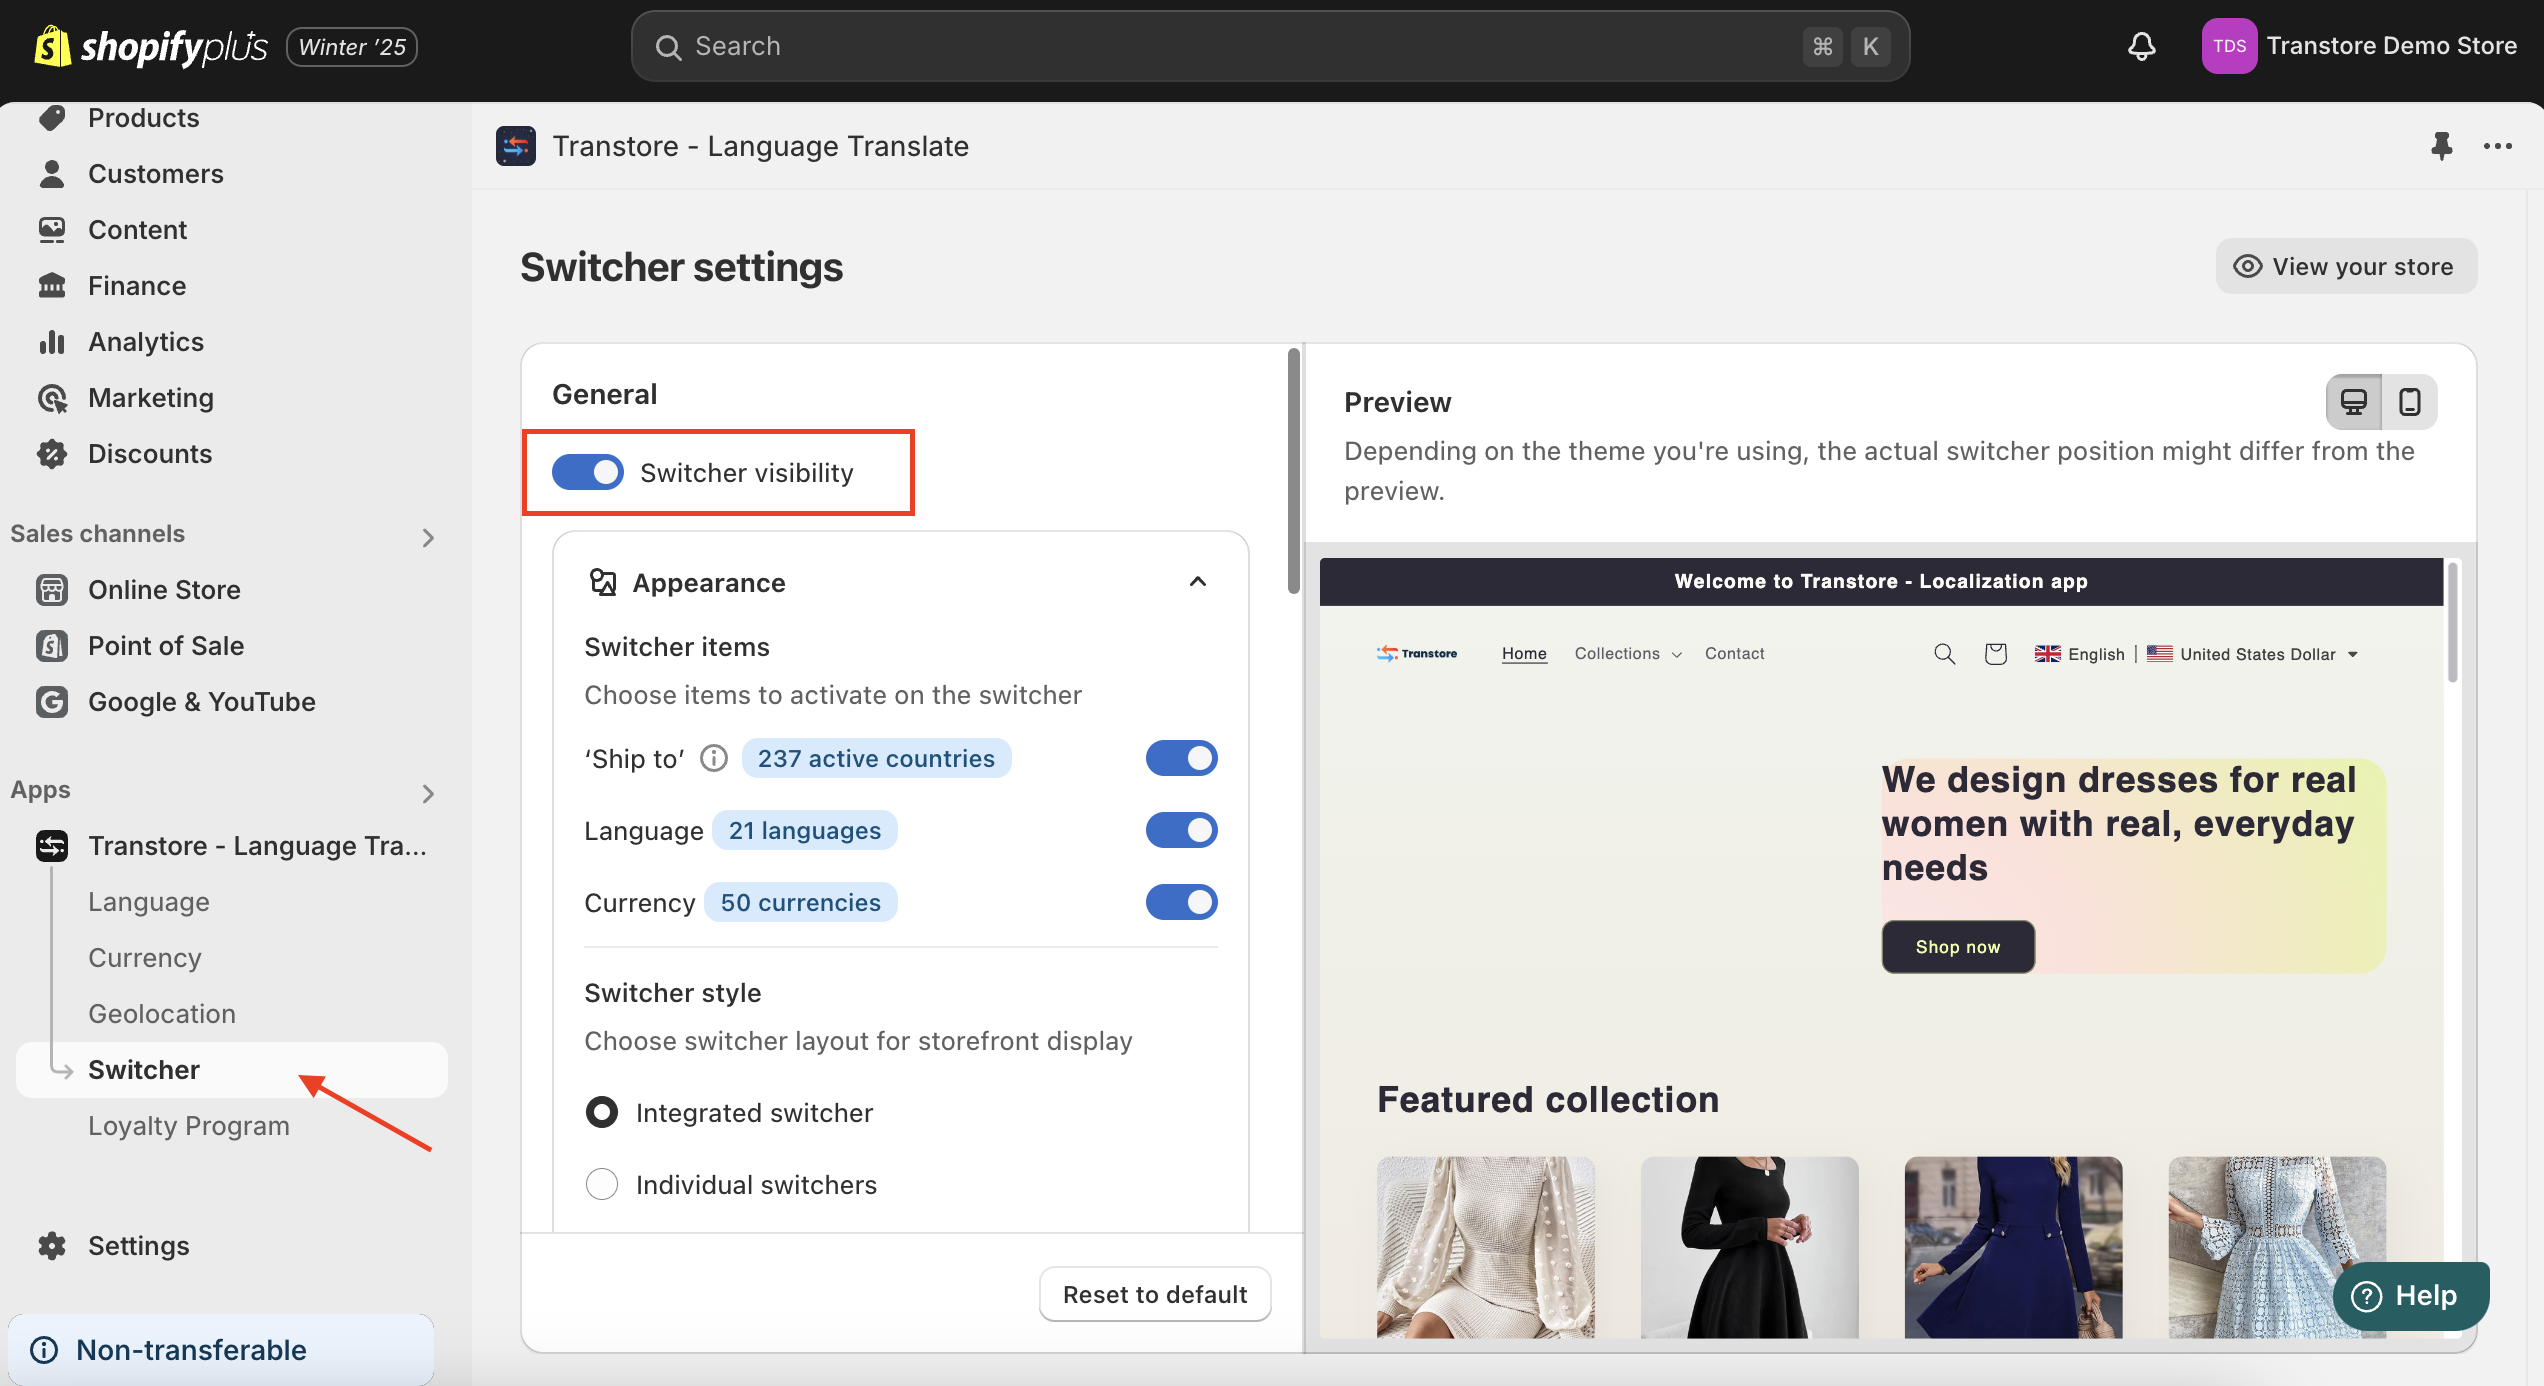The height and width of the screenshot is (1386, 2544).
Task: Toggle Switcher visibility off
Action: click(x=588, y=472)
